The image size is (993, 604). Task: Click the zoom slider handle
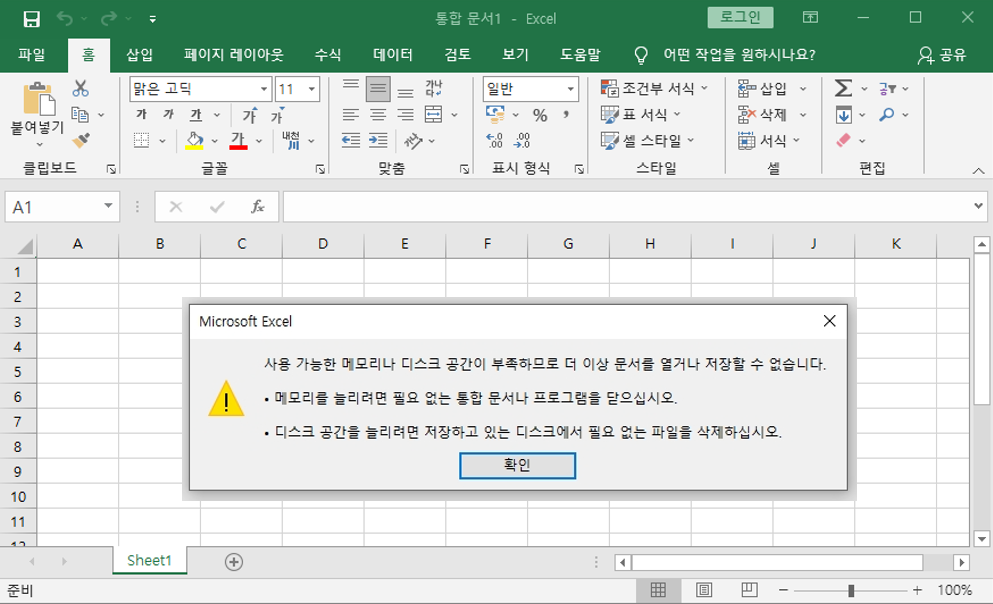click(x=851, y=590)
